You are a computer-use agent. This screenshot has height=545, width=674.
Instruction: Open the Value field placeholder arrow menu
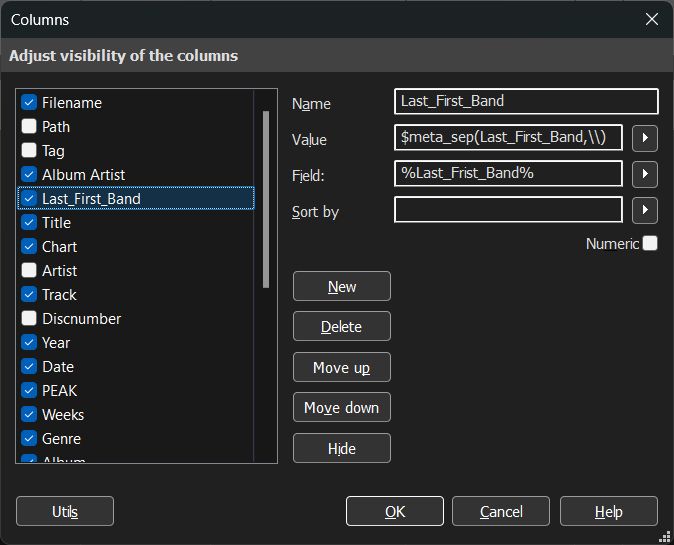click(x=644, y=138)
